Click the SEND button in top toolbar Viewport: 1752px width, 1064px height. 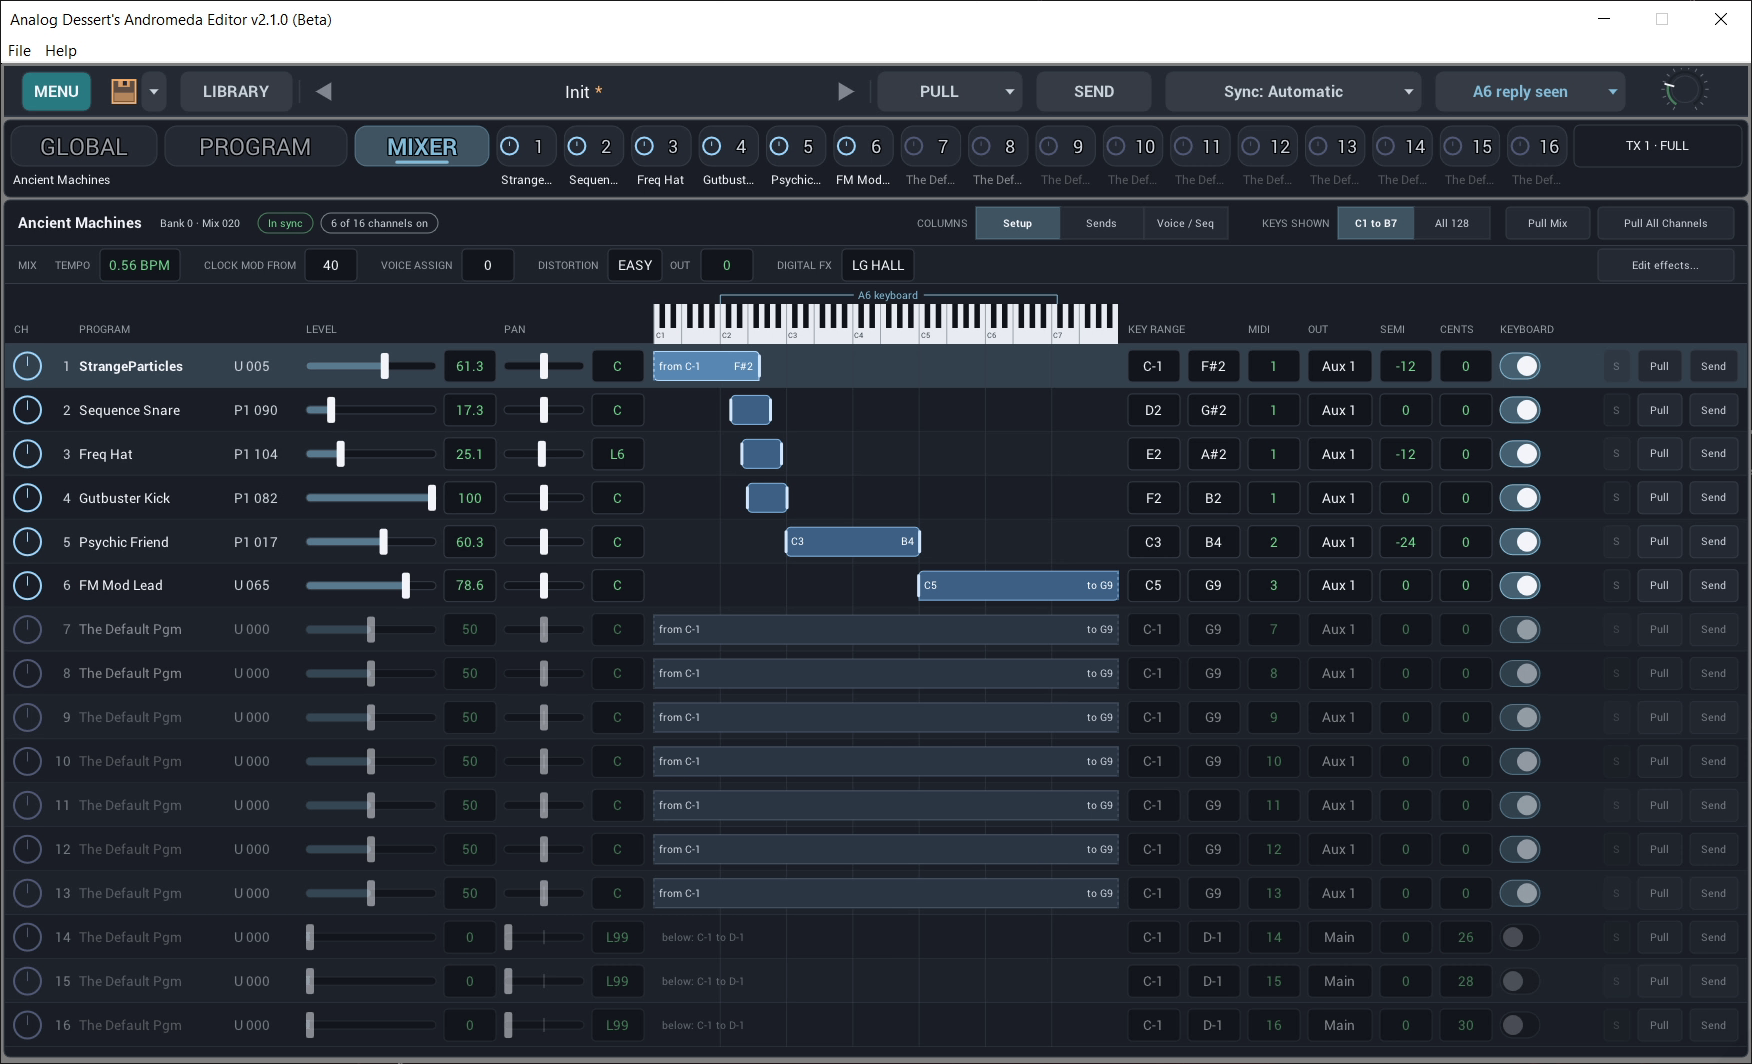point(1094,91)
